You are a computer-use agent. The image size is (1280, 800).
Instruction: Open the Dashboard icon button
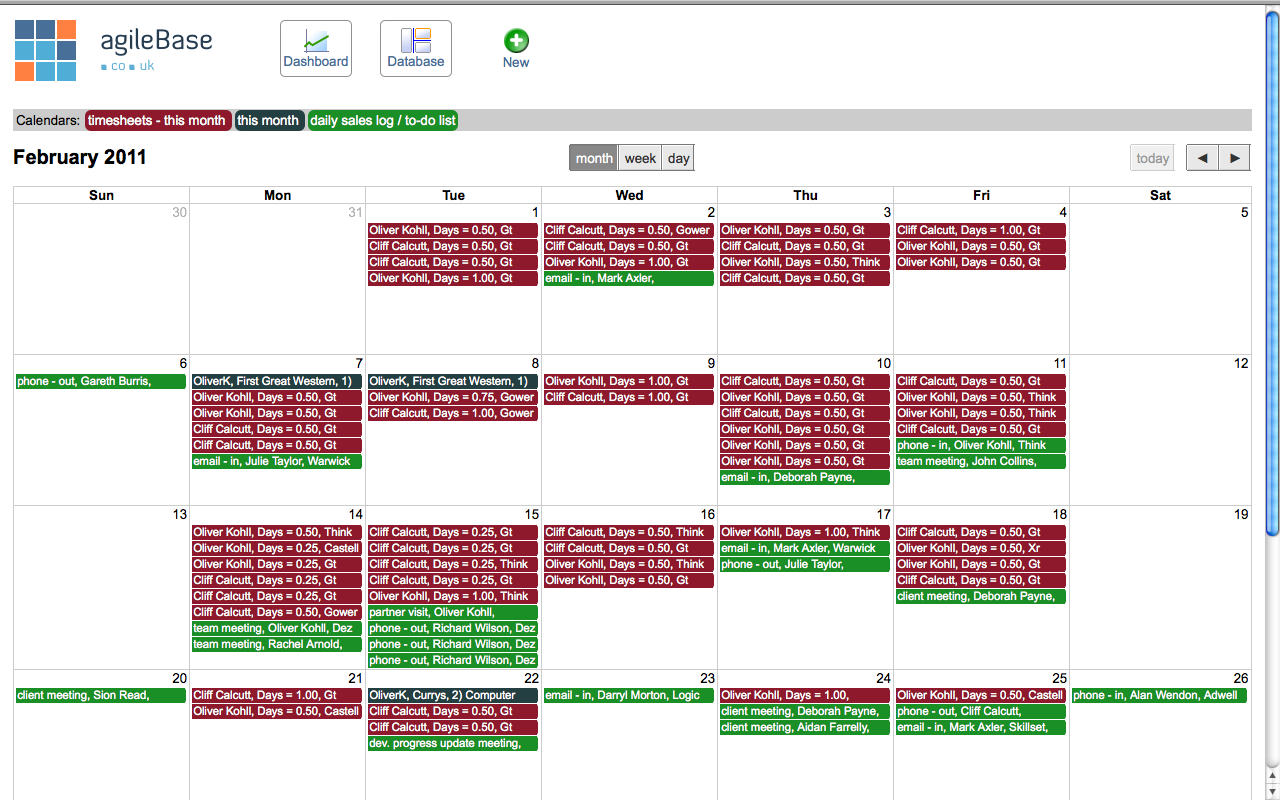316,48
